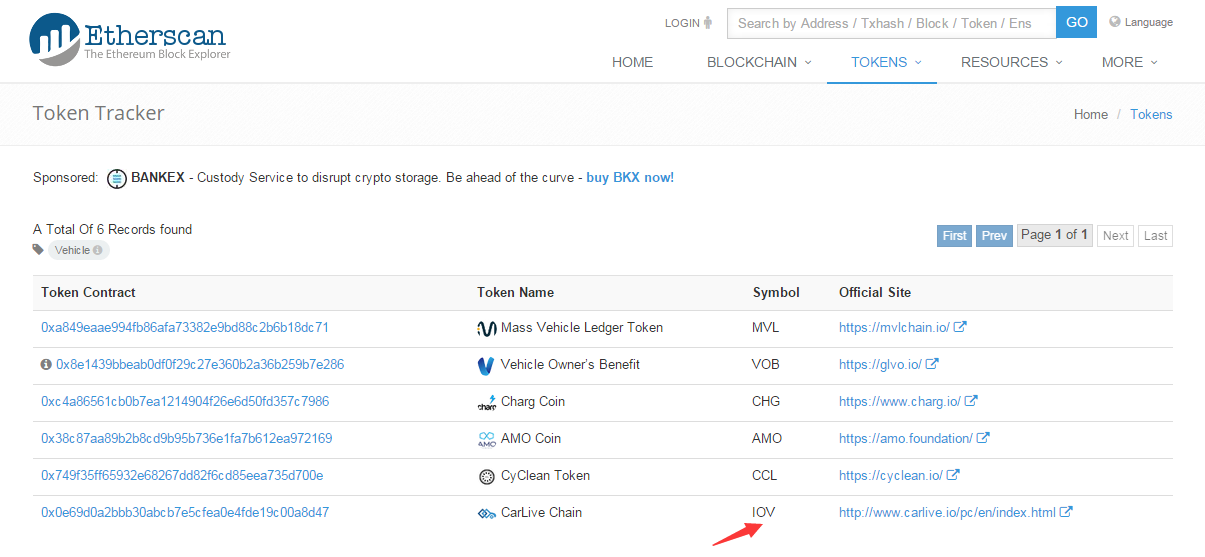The width and height of the screenshot is (1205, 557).
Task: Go to the Home menu item
Action: tap(632, 62)
